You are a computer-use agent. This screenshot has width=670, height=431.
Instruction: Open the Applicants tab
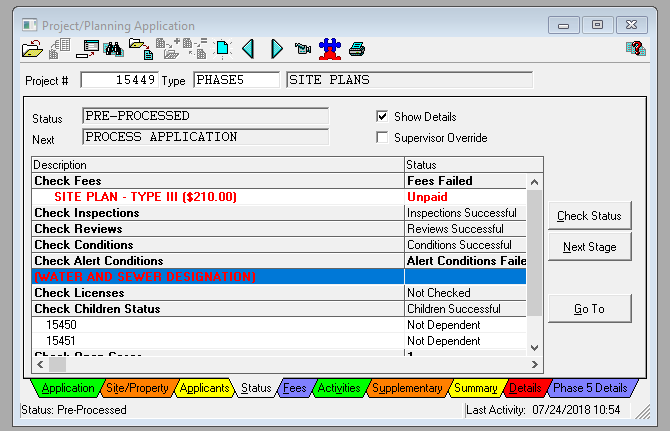point(204,388)
